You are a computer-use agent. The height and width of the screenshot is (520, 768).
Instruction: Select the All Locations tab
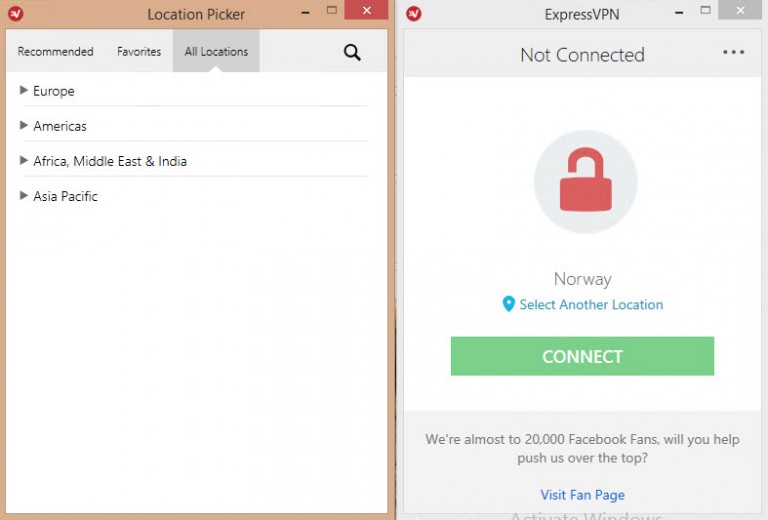pyautogui.click(x=216, y=51)
